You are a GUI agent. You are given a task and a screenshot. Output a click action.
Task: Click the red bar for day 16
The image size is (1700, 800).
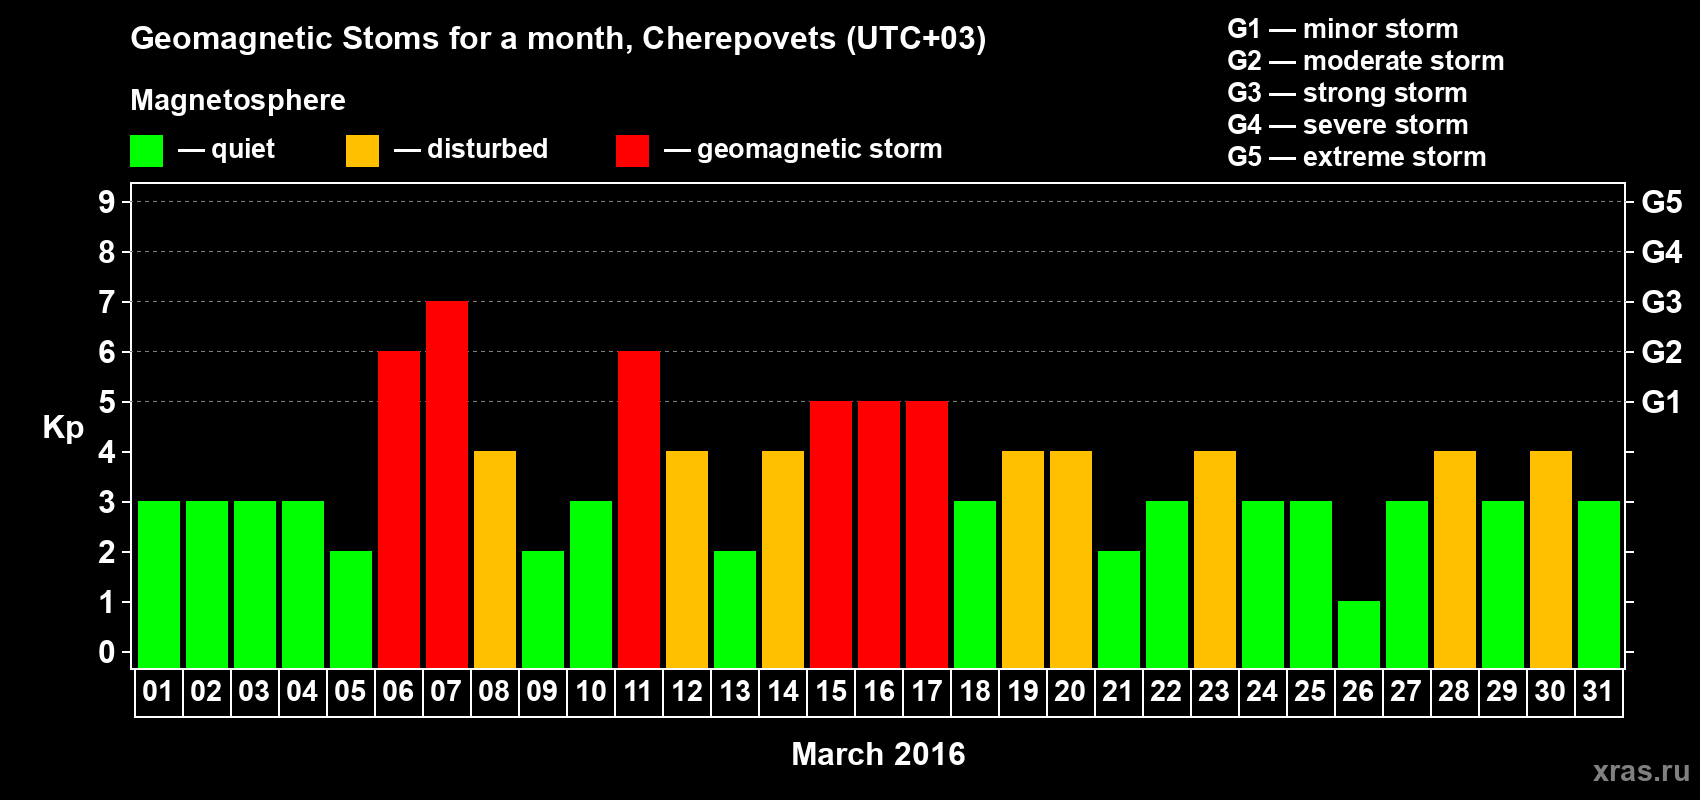tap(879, 535)
